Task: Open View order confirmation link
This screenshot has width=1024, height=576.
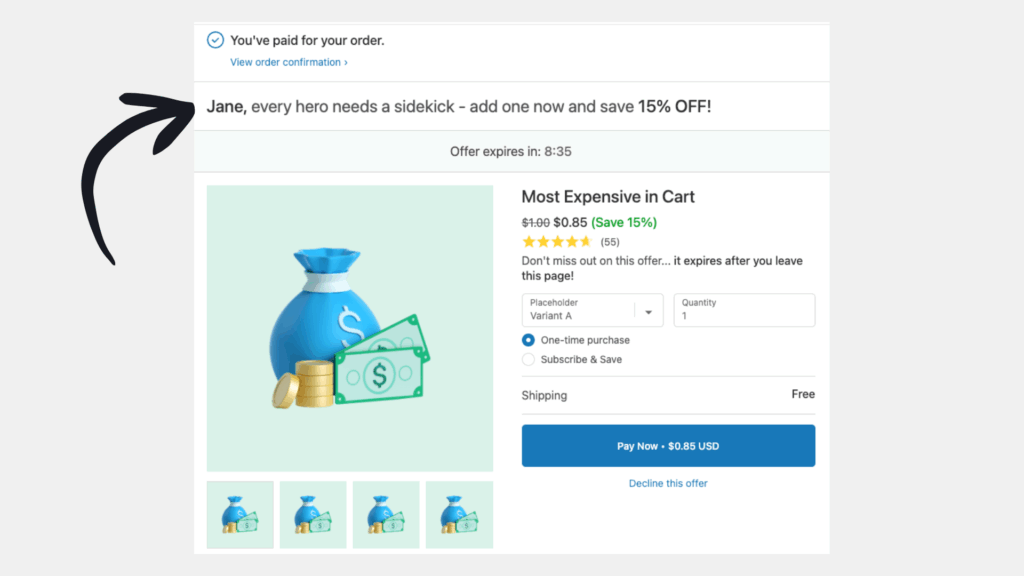Action: point(288,62)
